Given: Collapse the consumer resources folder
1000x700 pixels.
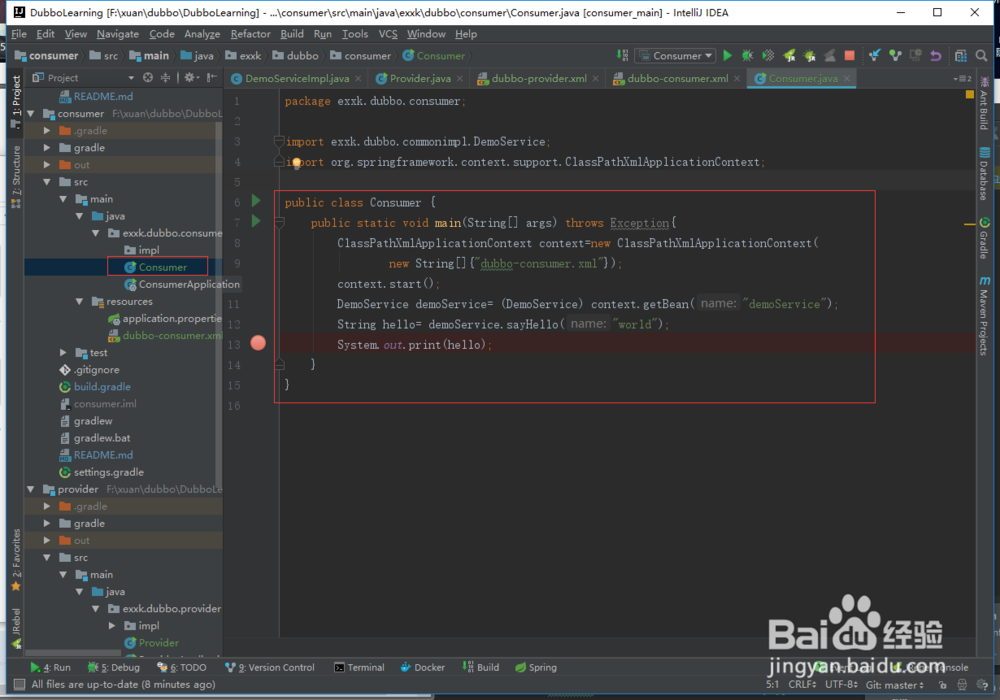Looking at the screenshot, I should click(79, 302).
